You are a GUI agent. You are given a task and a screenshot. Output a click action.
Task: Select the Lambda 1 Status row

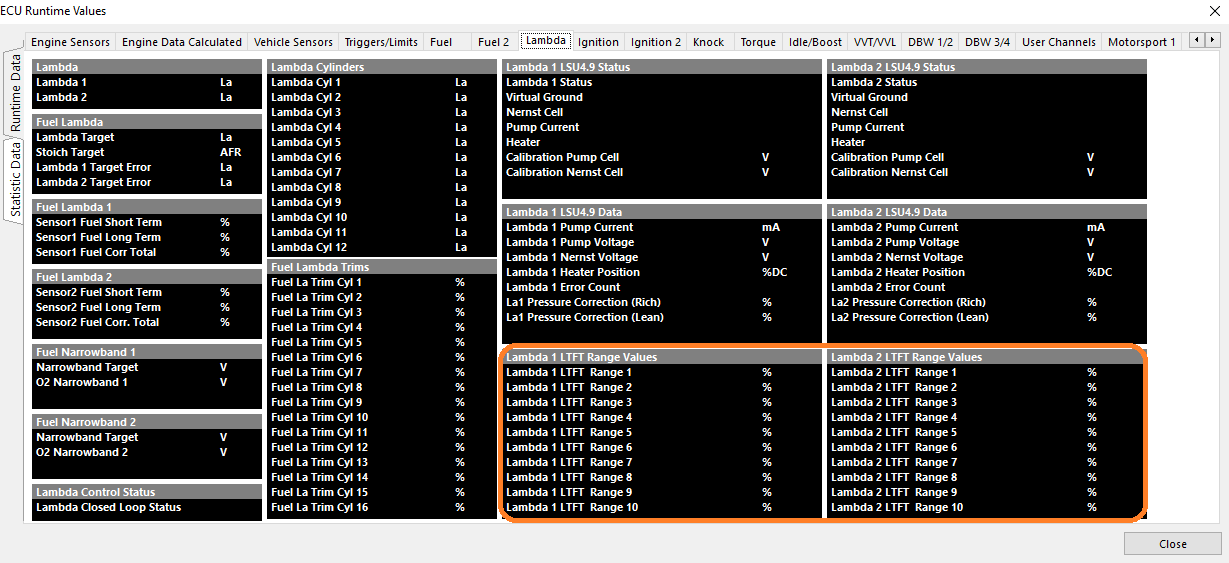[x=662, y=82]
